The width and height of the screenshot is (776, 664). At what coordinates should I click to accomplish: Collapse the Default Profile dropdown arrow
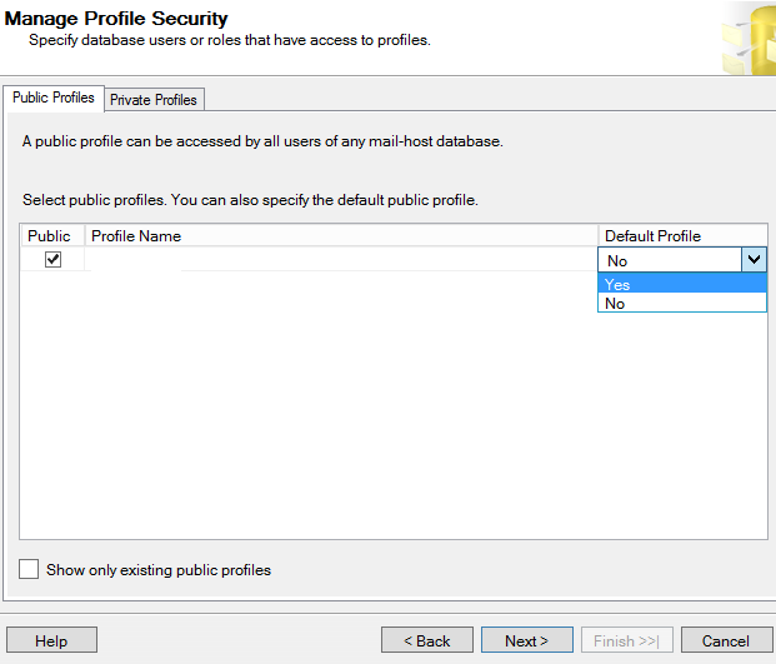[754, 260]
